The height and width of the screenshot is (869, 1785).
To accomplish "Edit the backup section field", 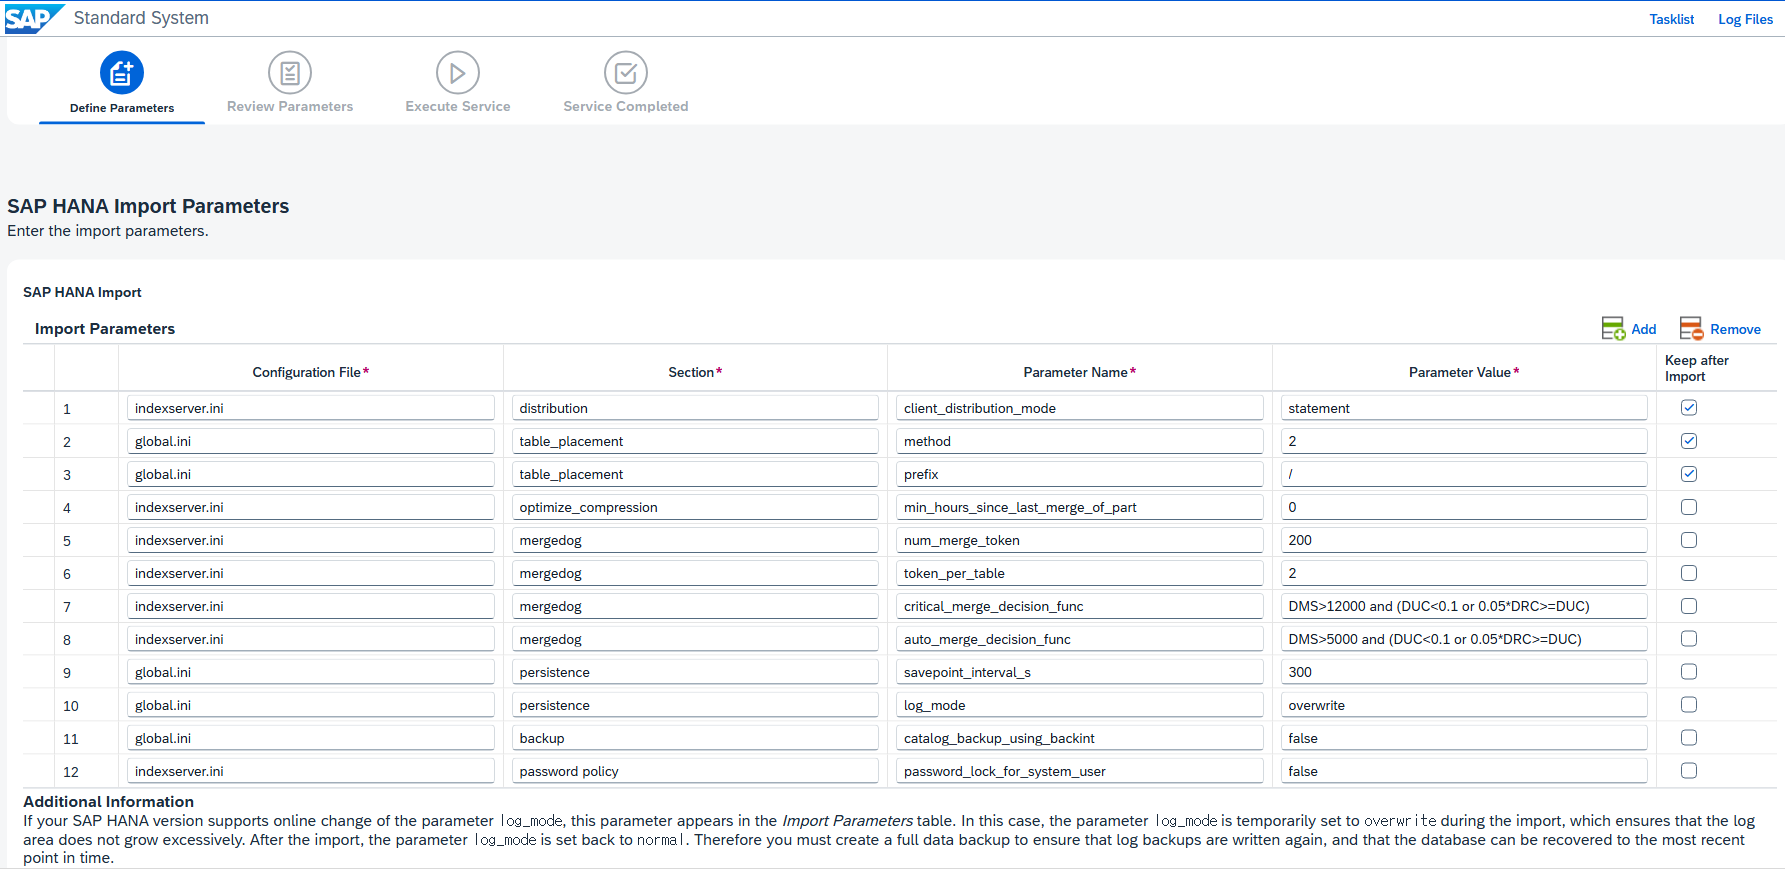I will point(695,738).
